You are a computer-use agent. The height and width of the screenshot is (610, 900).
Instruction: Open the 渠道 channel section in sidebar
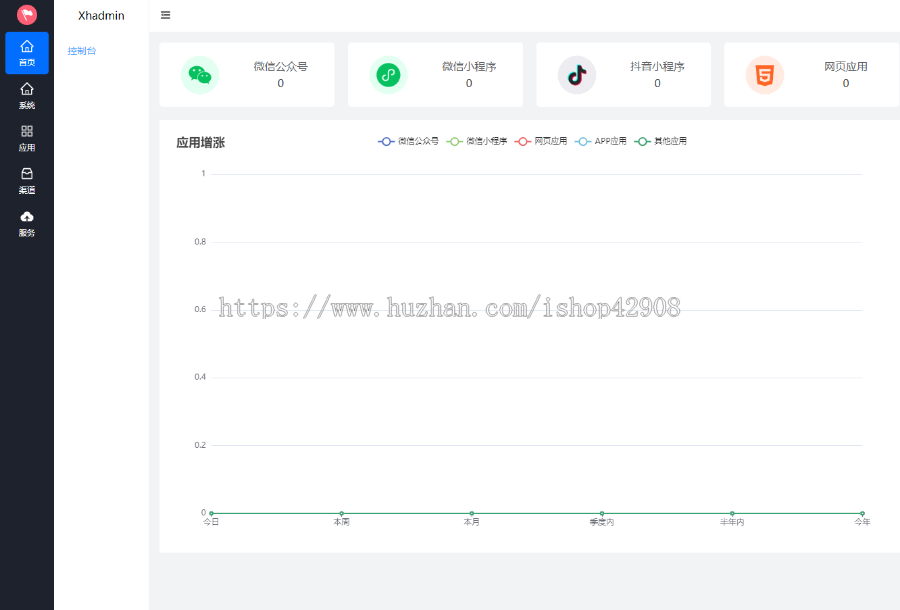tap(27, 181)
